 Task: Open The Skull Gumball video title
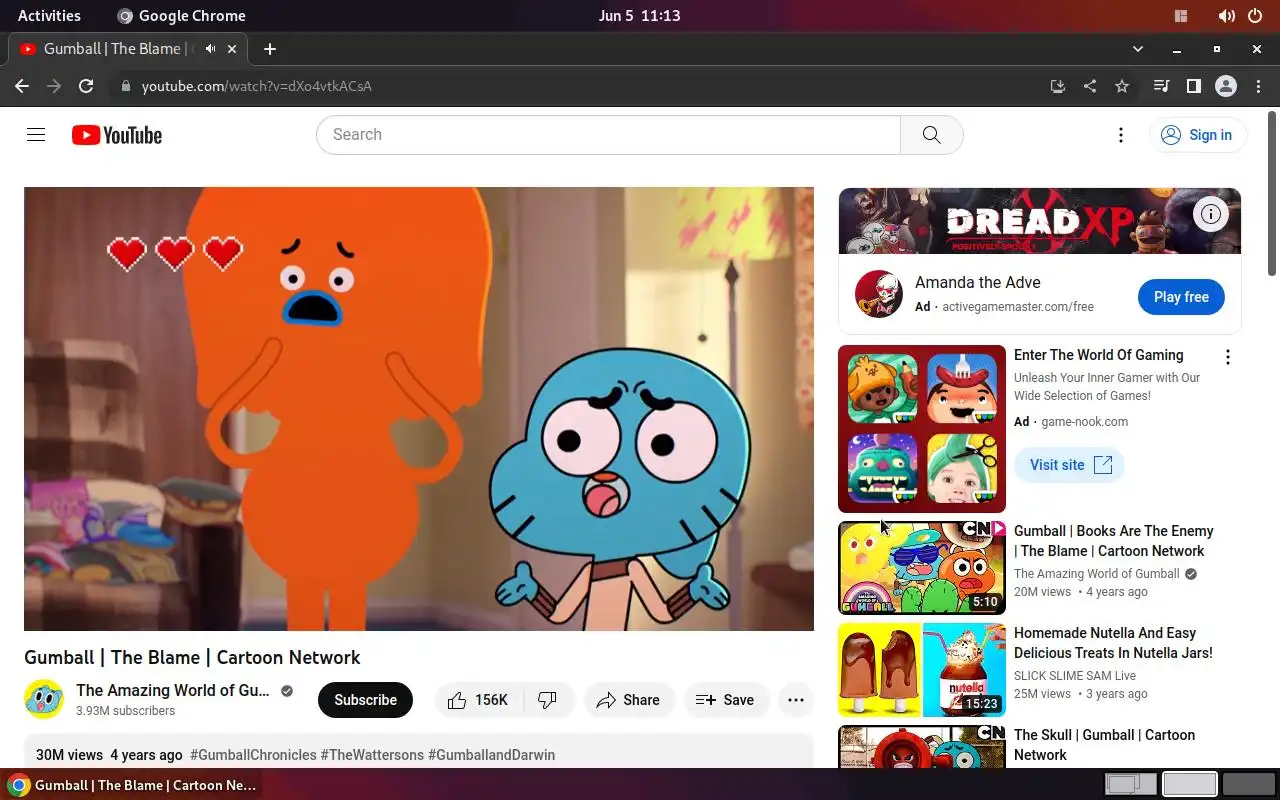(x=1104, y=745)
